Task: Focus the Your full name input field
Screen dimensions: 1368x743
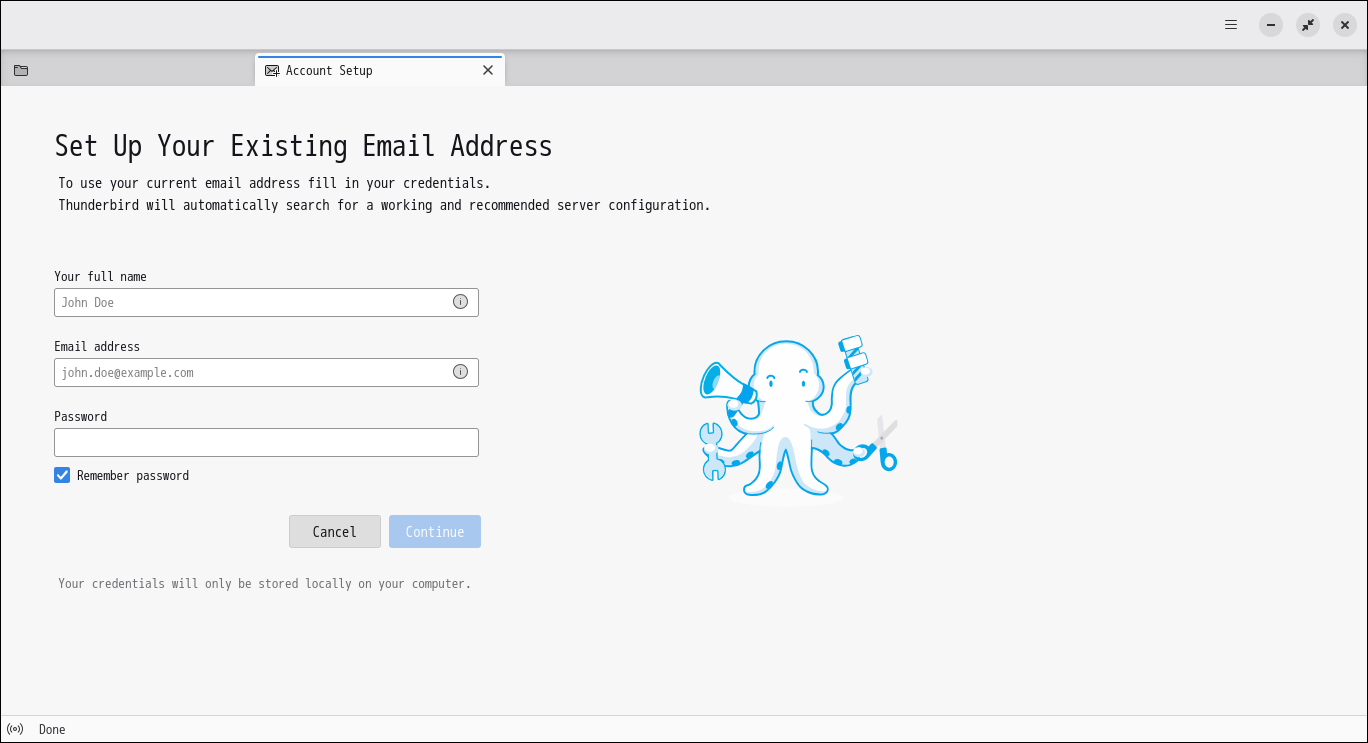Action: [x=266, y=302]
